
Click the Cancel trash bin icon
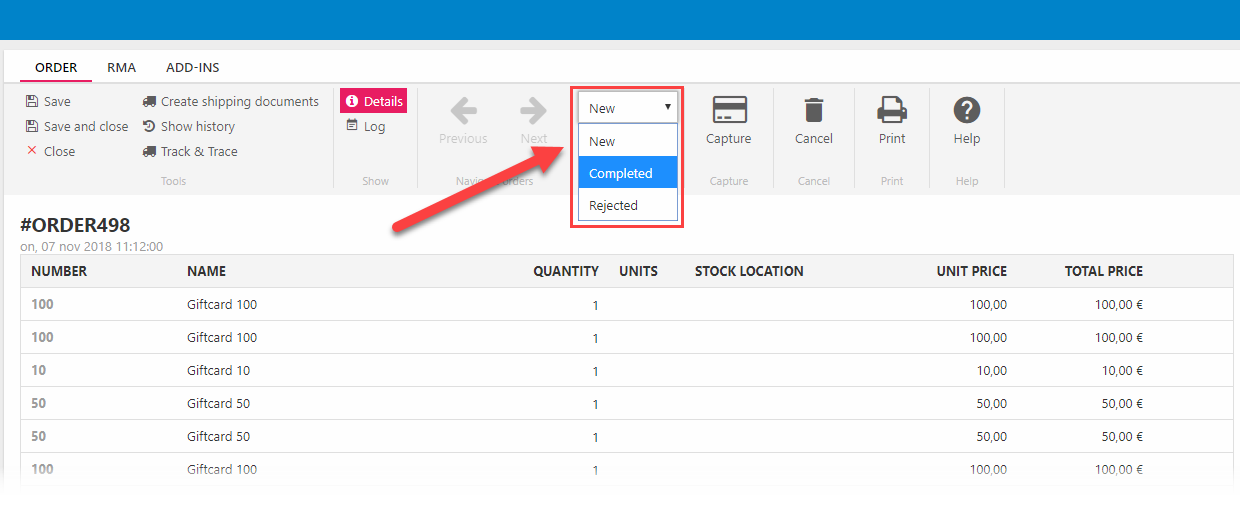pyautogui.click(x=814, y=110)
